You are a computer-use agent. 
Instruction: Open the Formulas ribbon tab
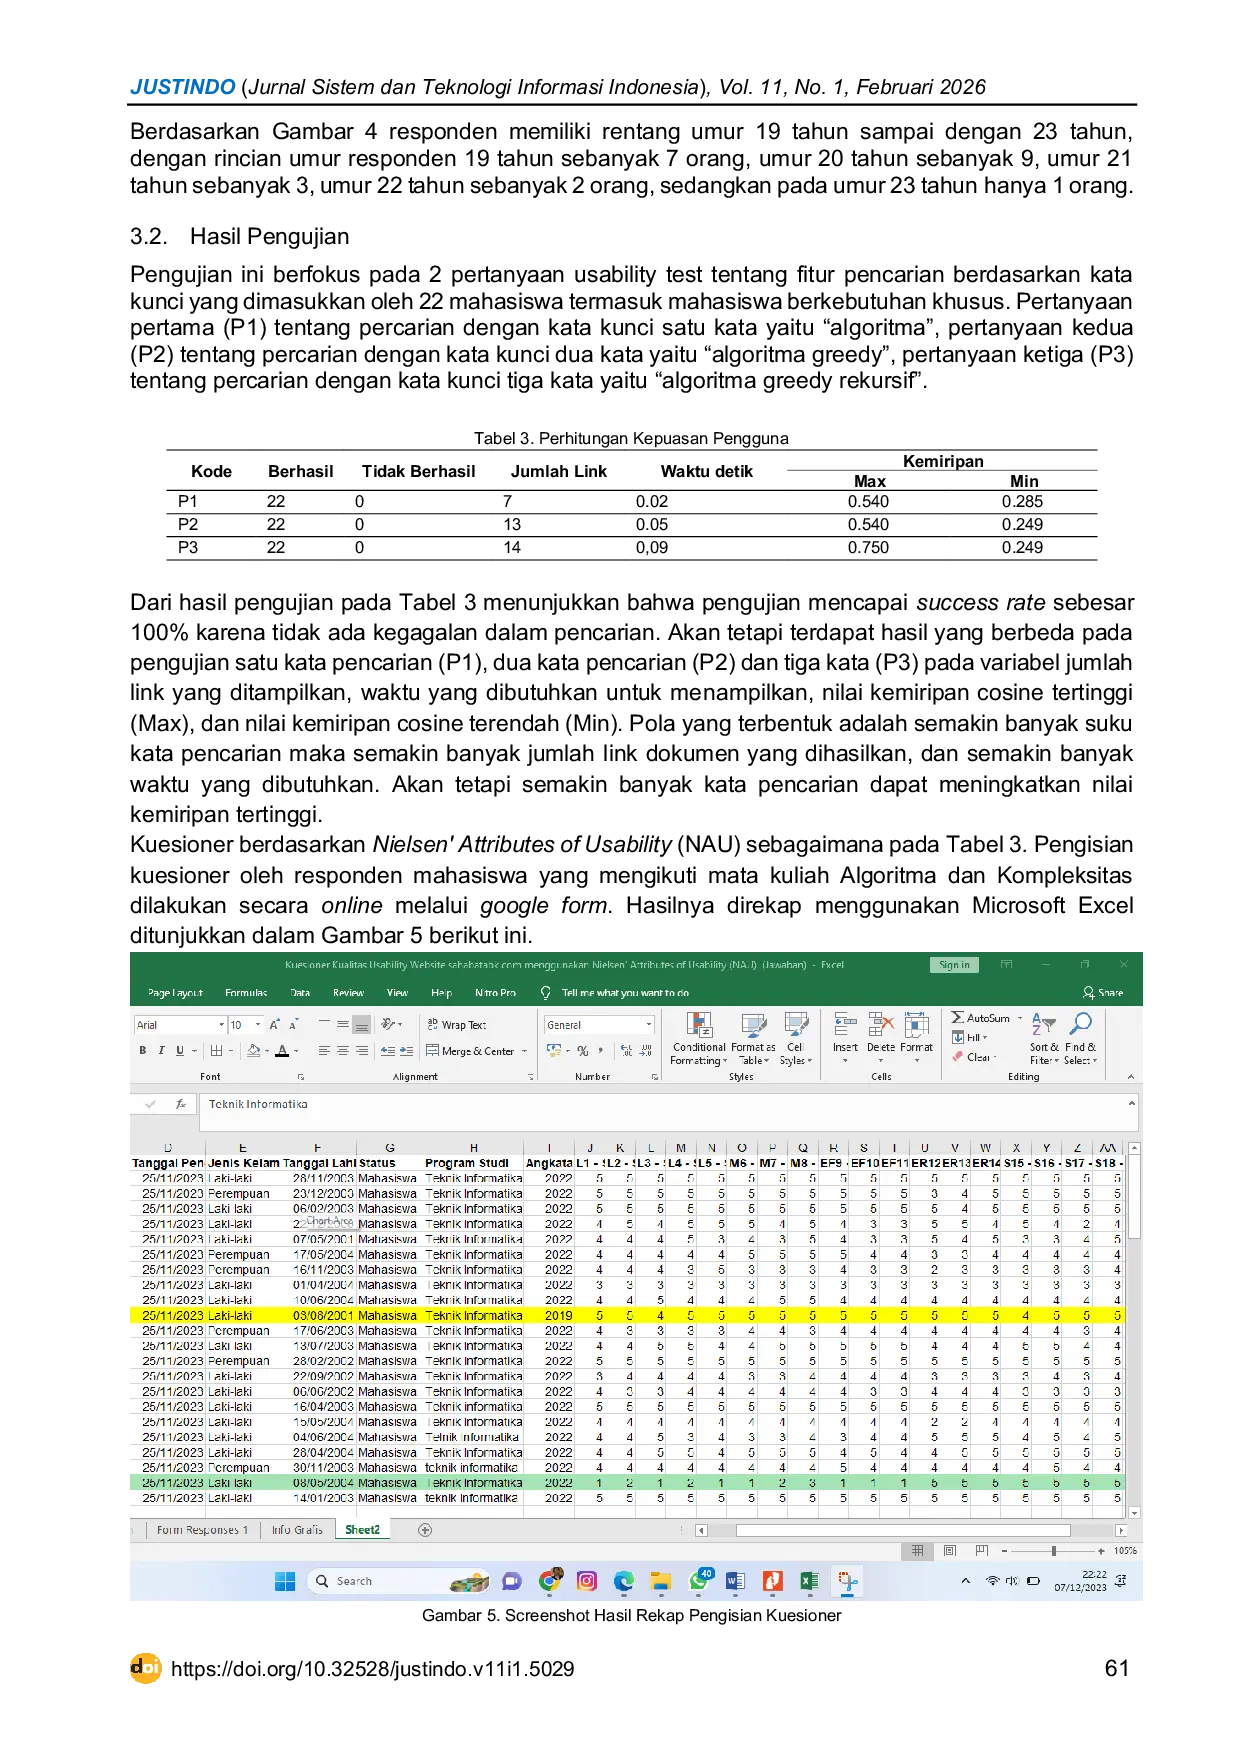pyautogui.click(x=246, y=993)
